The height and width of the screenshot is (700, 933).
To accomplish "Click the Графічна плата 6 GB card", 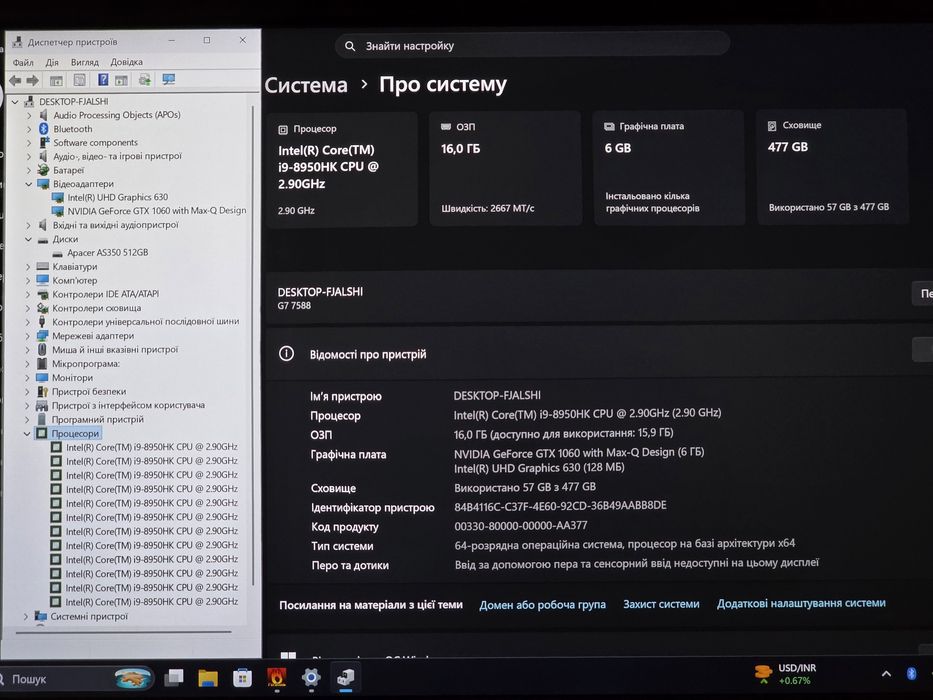I will pos(668,168).
